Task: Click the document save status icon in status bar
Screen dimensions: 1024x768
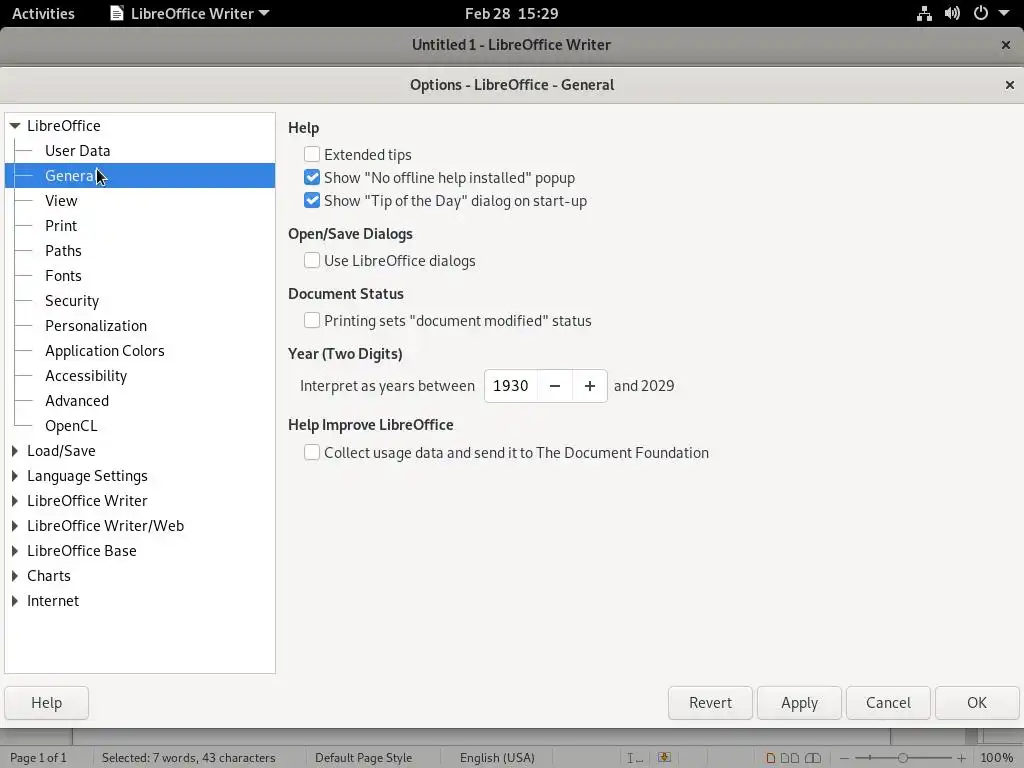Action: (x=664, y=758)
